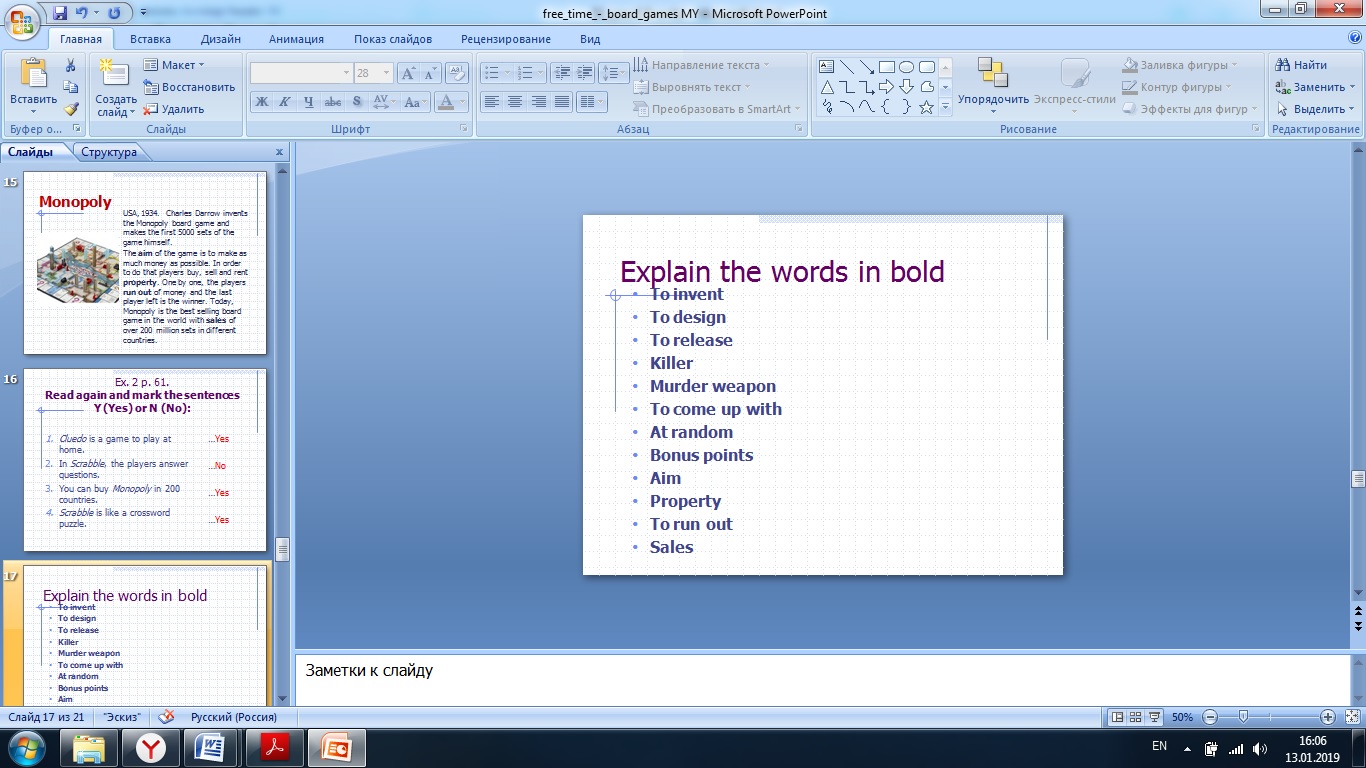Click the Восстановить button
Screen dimensions: 1366x768
tap(188, 87)
